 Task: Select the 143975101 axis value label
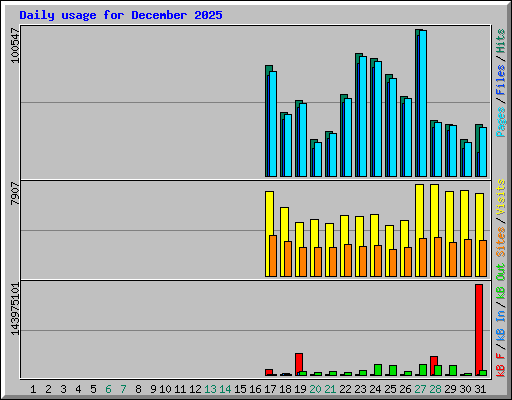(x=15, y=309)
